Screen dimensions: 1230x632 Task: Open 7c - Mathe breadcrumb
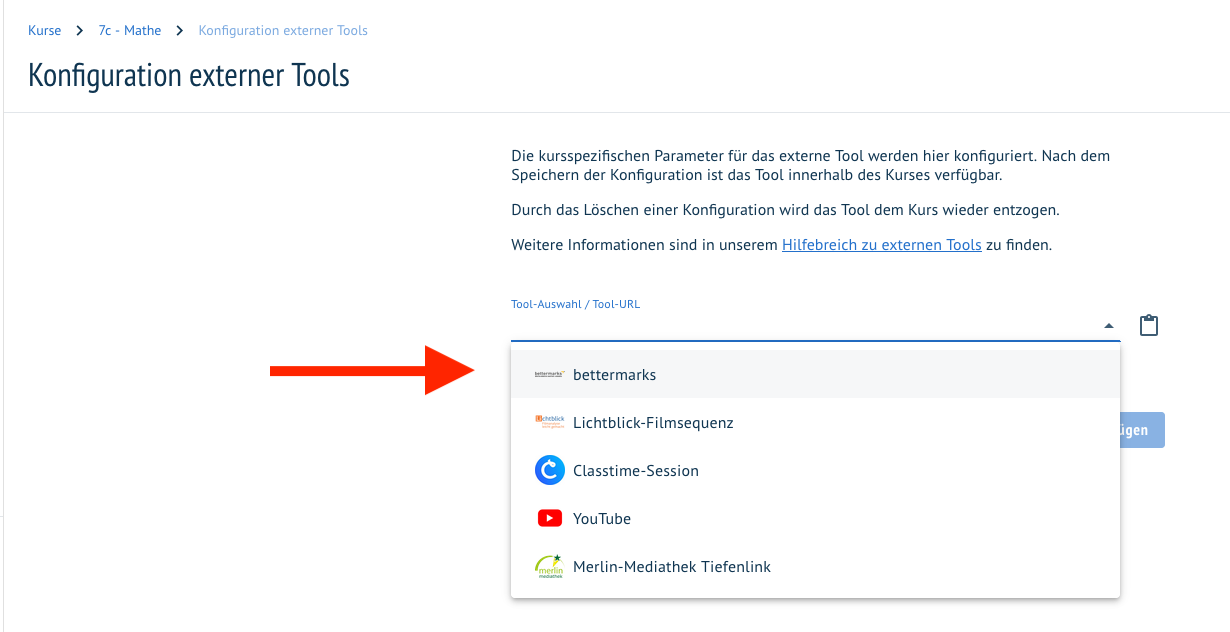coord(130,30)
